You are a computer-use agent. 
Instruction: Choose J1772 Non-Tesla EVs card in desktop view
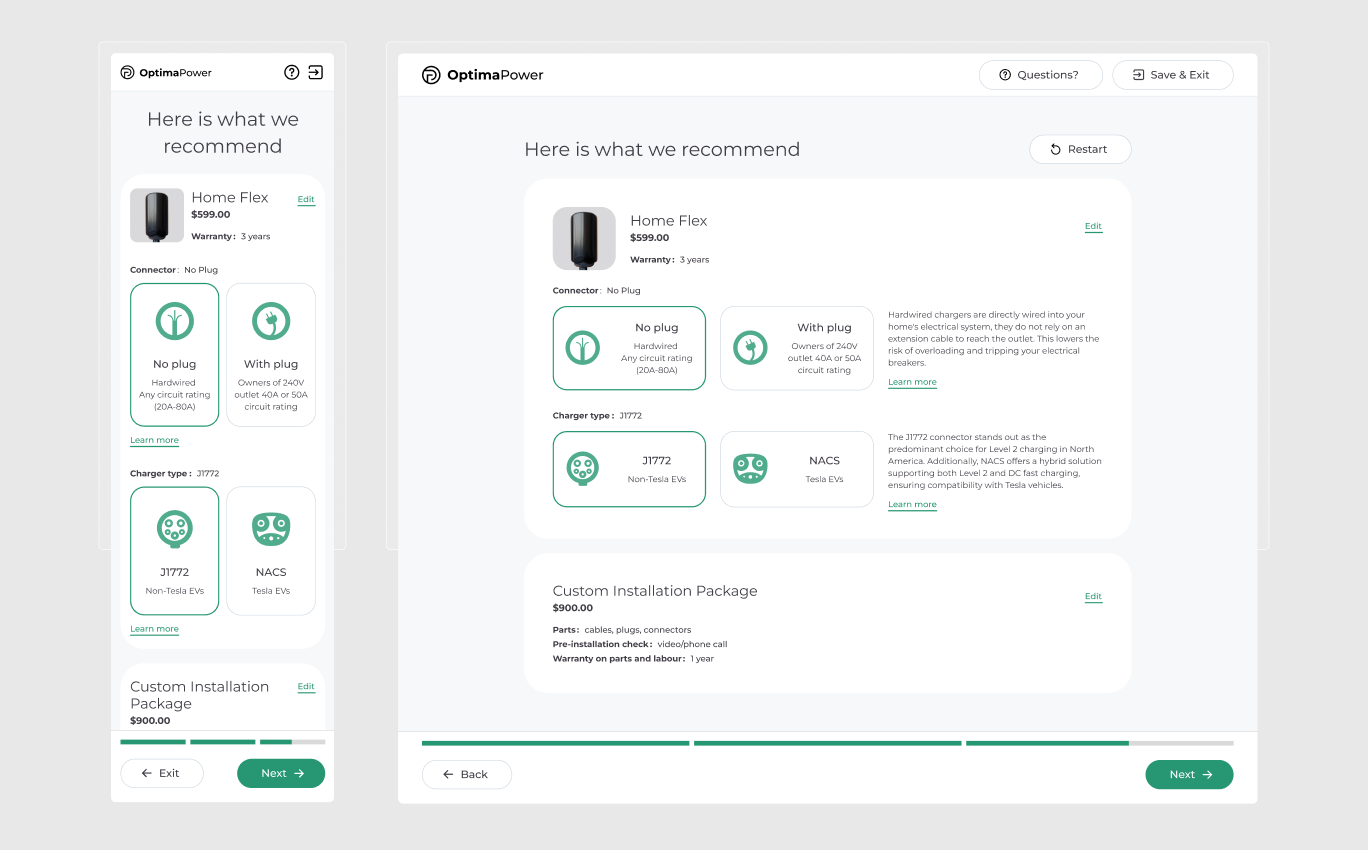629,469
